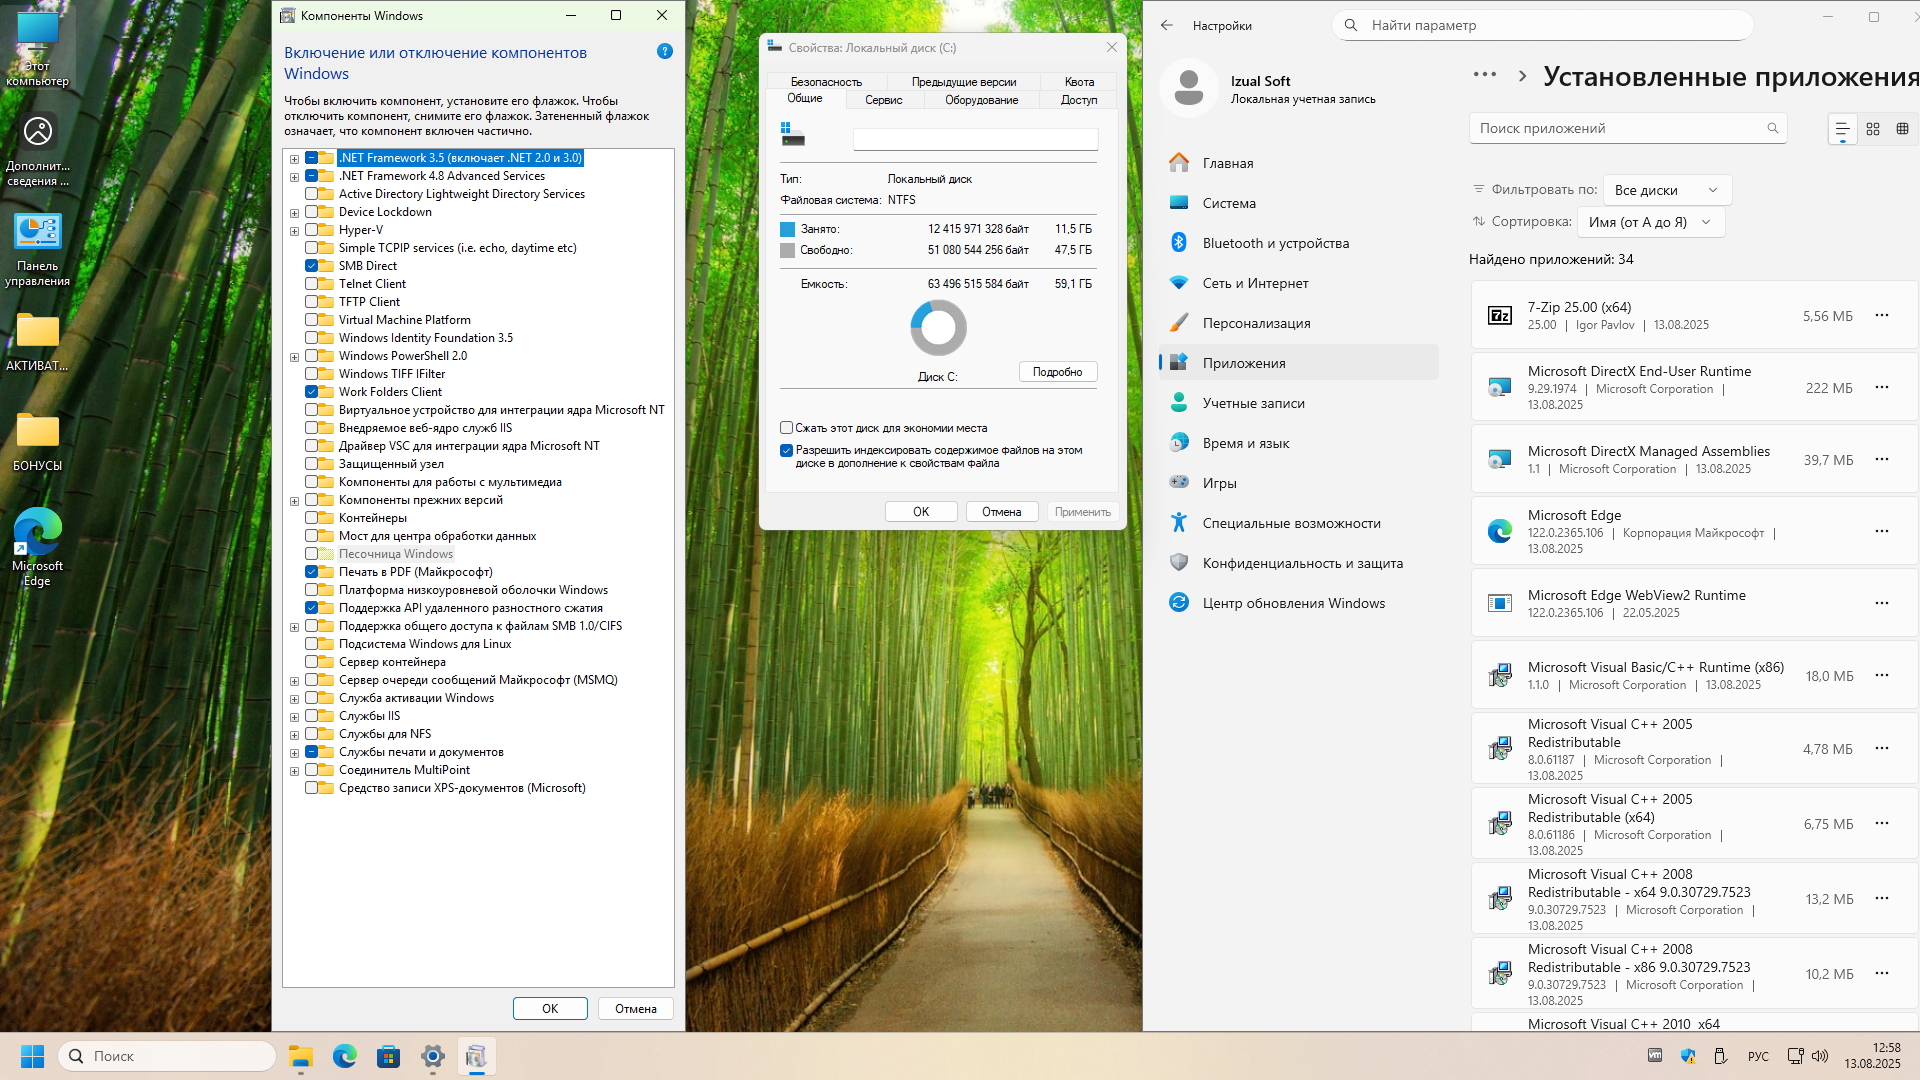Viewport: 1920px width, 1080px height.
Task: Open Главная in Settings sidebar
Action: [x=1298, y=163]
